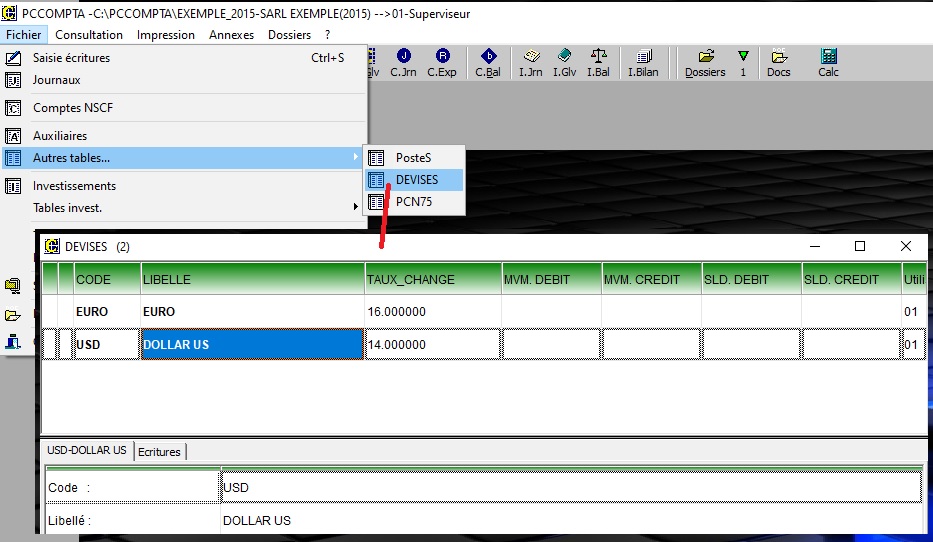Image resolution: width=933 pixels, height=542 pixels.
Task: Open the Consultation menu
Action: (89, 35)
